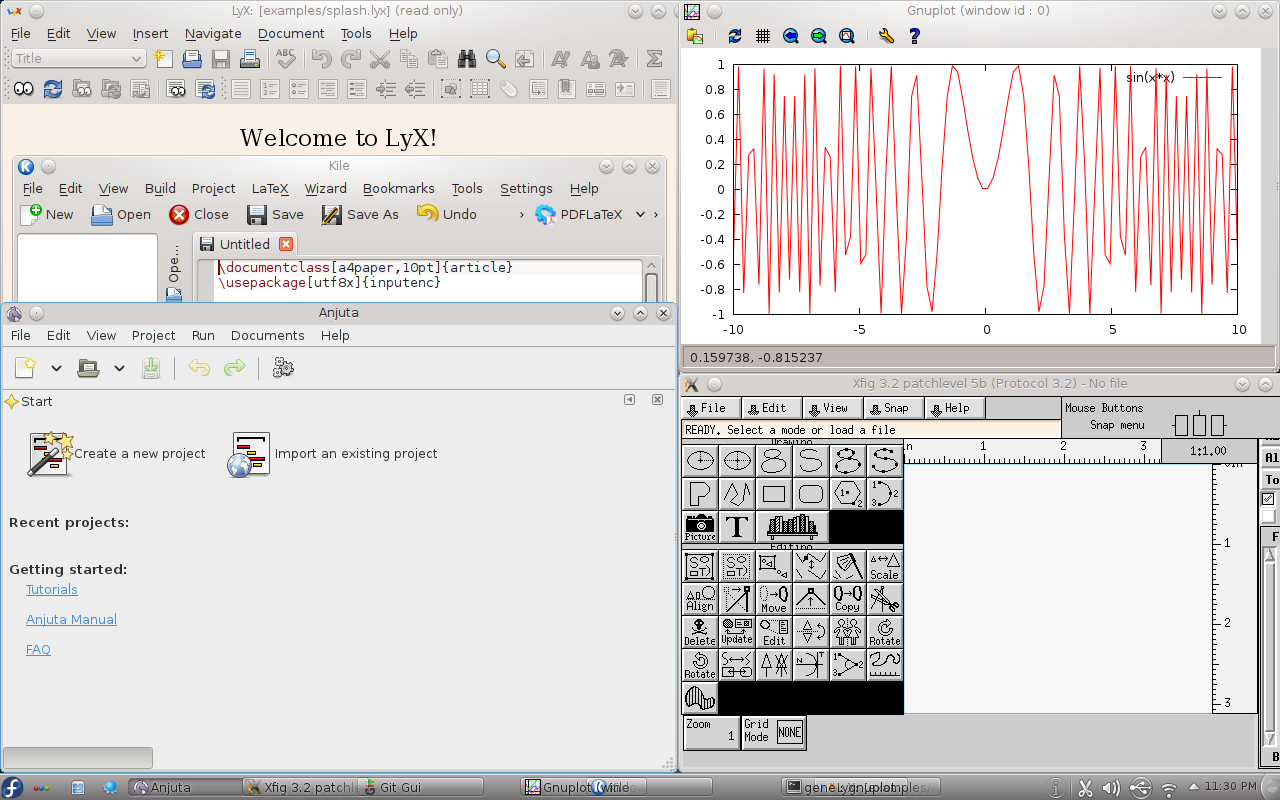Click the replot refresh icon in Gnuplot
Image resolution: width=1280 pixels, height=800 pixels.
pyautogui.click(x=735, y=36)
